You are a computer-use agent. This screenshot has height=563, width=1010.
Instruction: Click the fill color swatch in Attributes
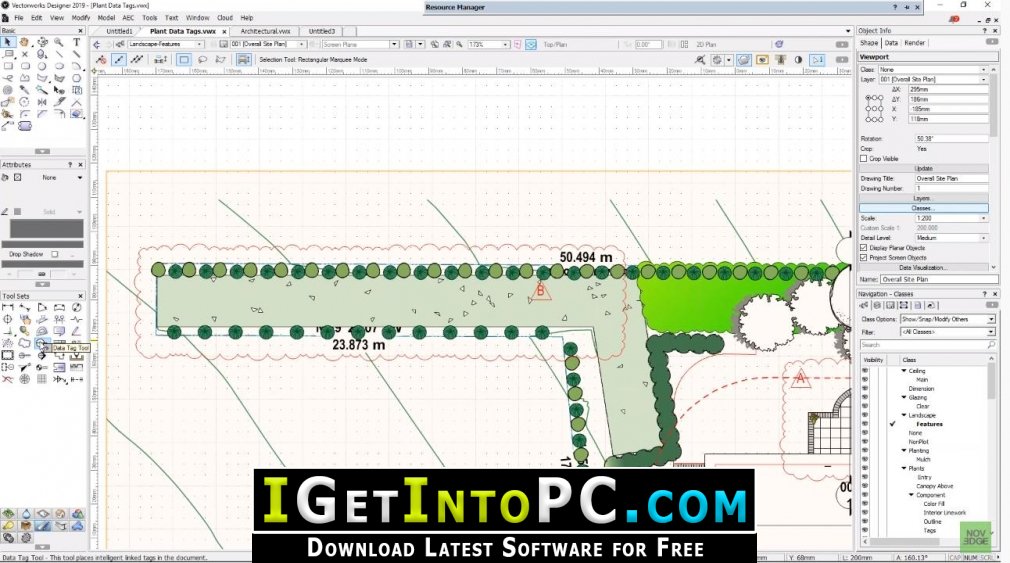(46, 229)
